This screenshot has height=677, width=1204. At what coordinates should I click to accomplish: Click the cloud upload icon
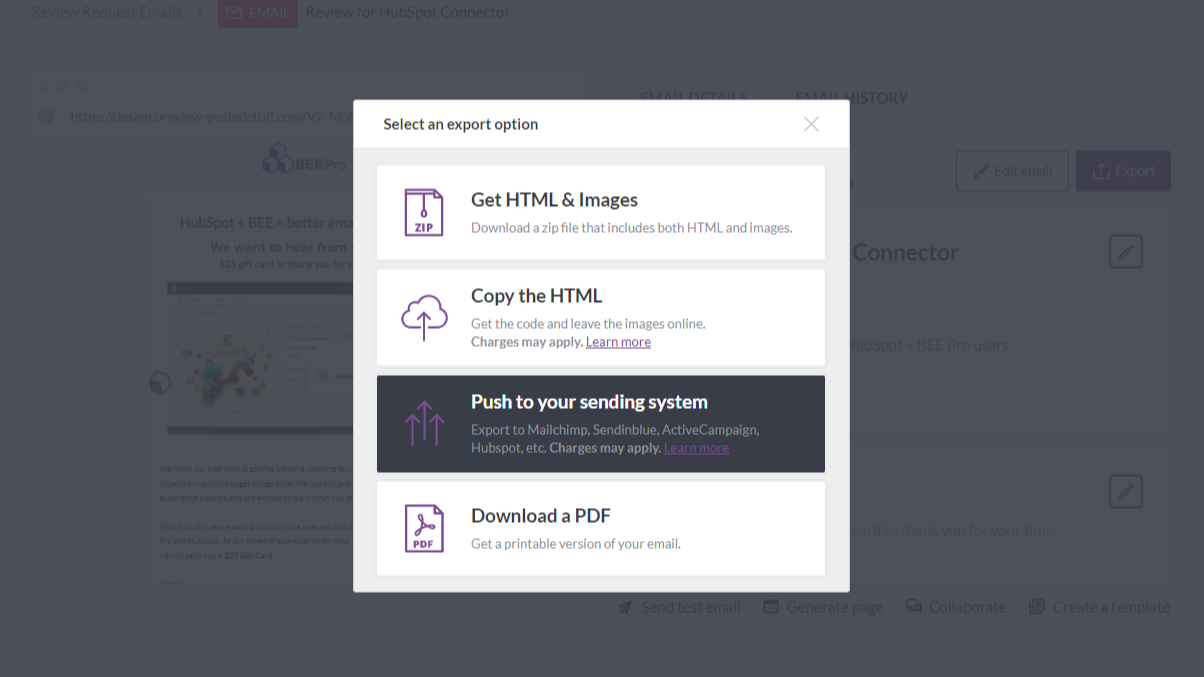(x=424, y=318)
